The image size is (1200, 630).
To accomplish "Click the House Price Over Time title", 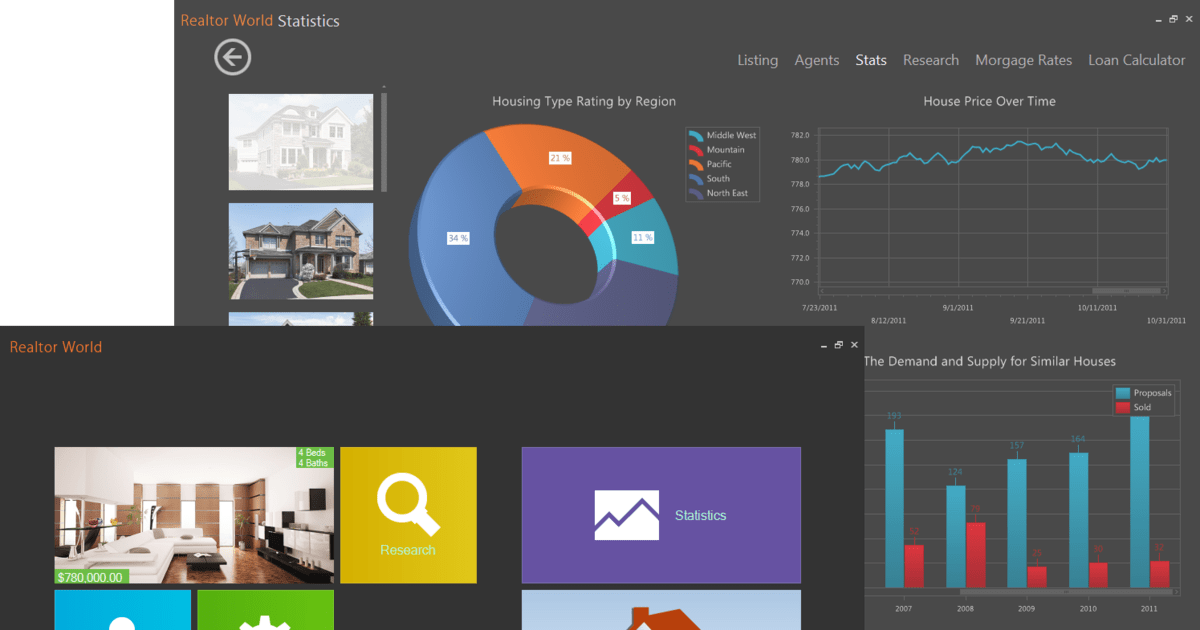I will tap(989, 101).
